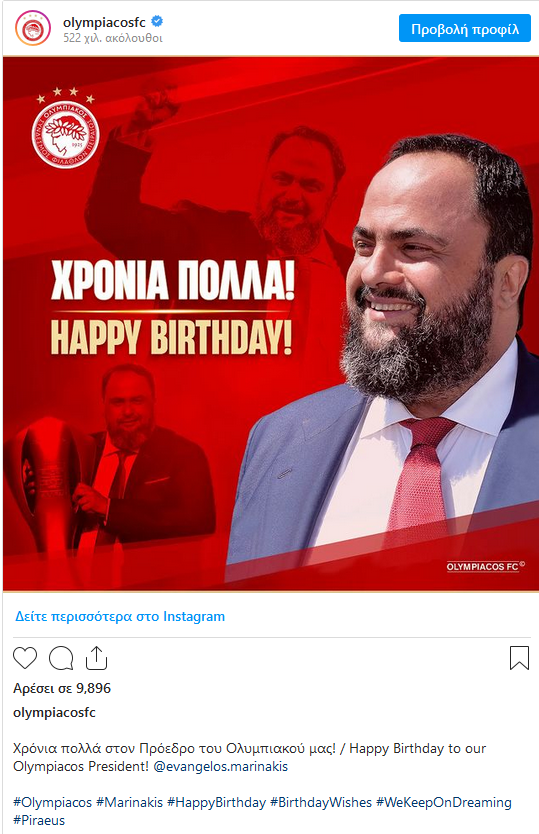Click the olympiacosfc name above the caption
This screenshot has width=539, height=834.
pyautogui.click(x=54, y=713)
